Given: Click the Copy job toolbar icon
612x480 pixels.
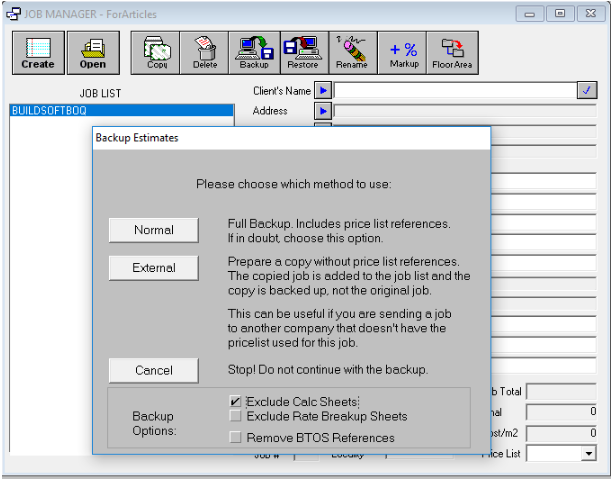Looking at the screenshot, I should 157,52.
